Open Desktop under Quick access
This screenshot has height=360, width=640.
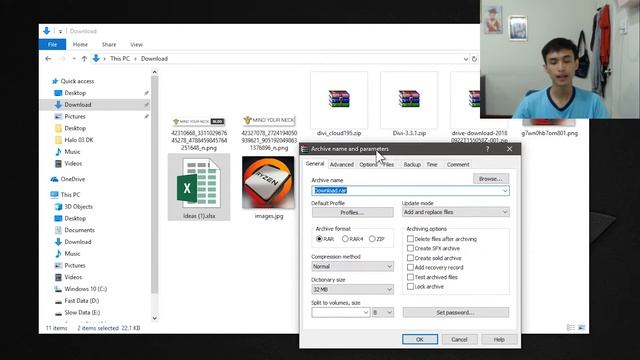click(75, 93)
